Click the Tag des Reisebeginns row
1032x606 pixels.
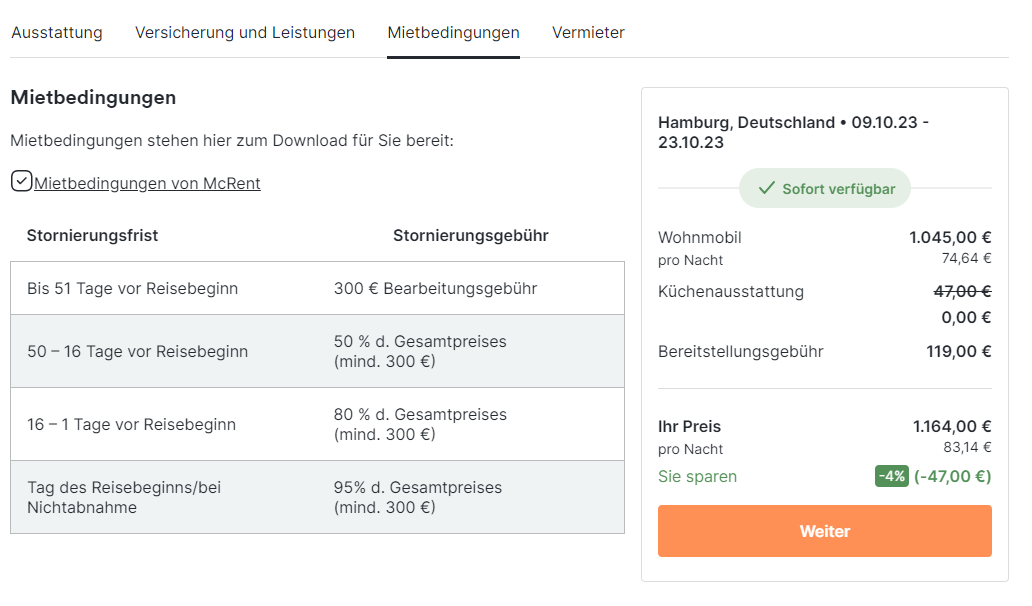click(317, 497)
